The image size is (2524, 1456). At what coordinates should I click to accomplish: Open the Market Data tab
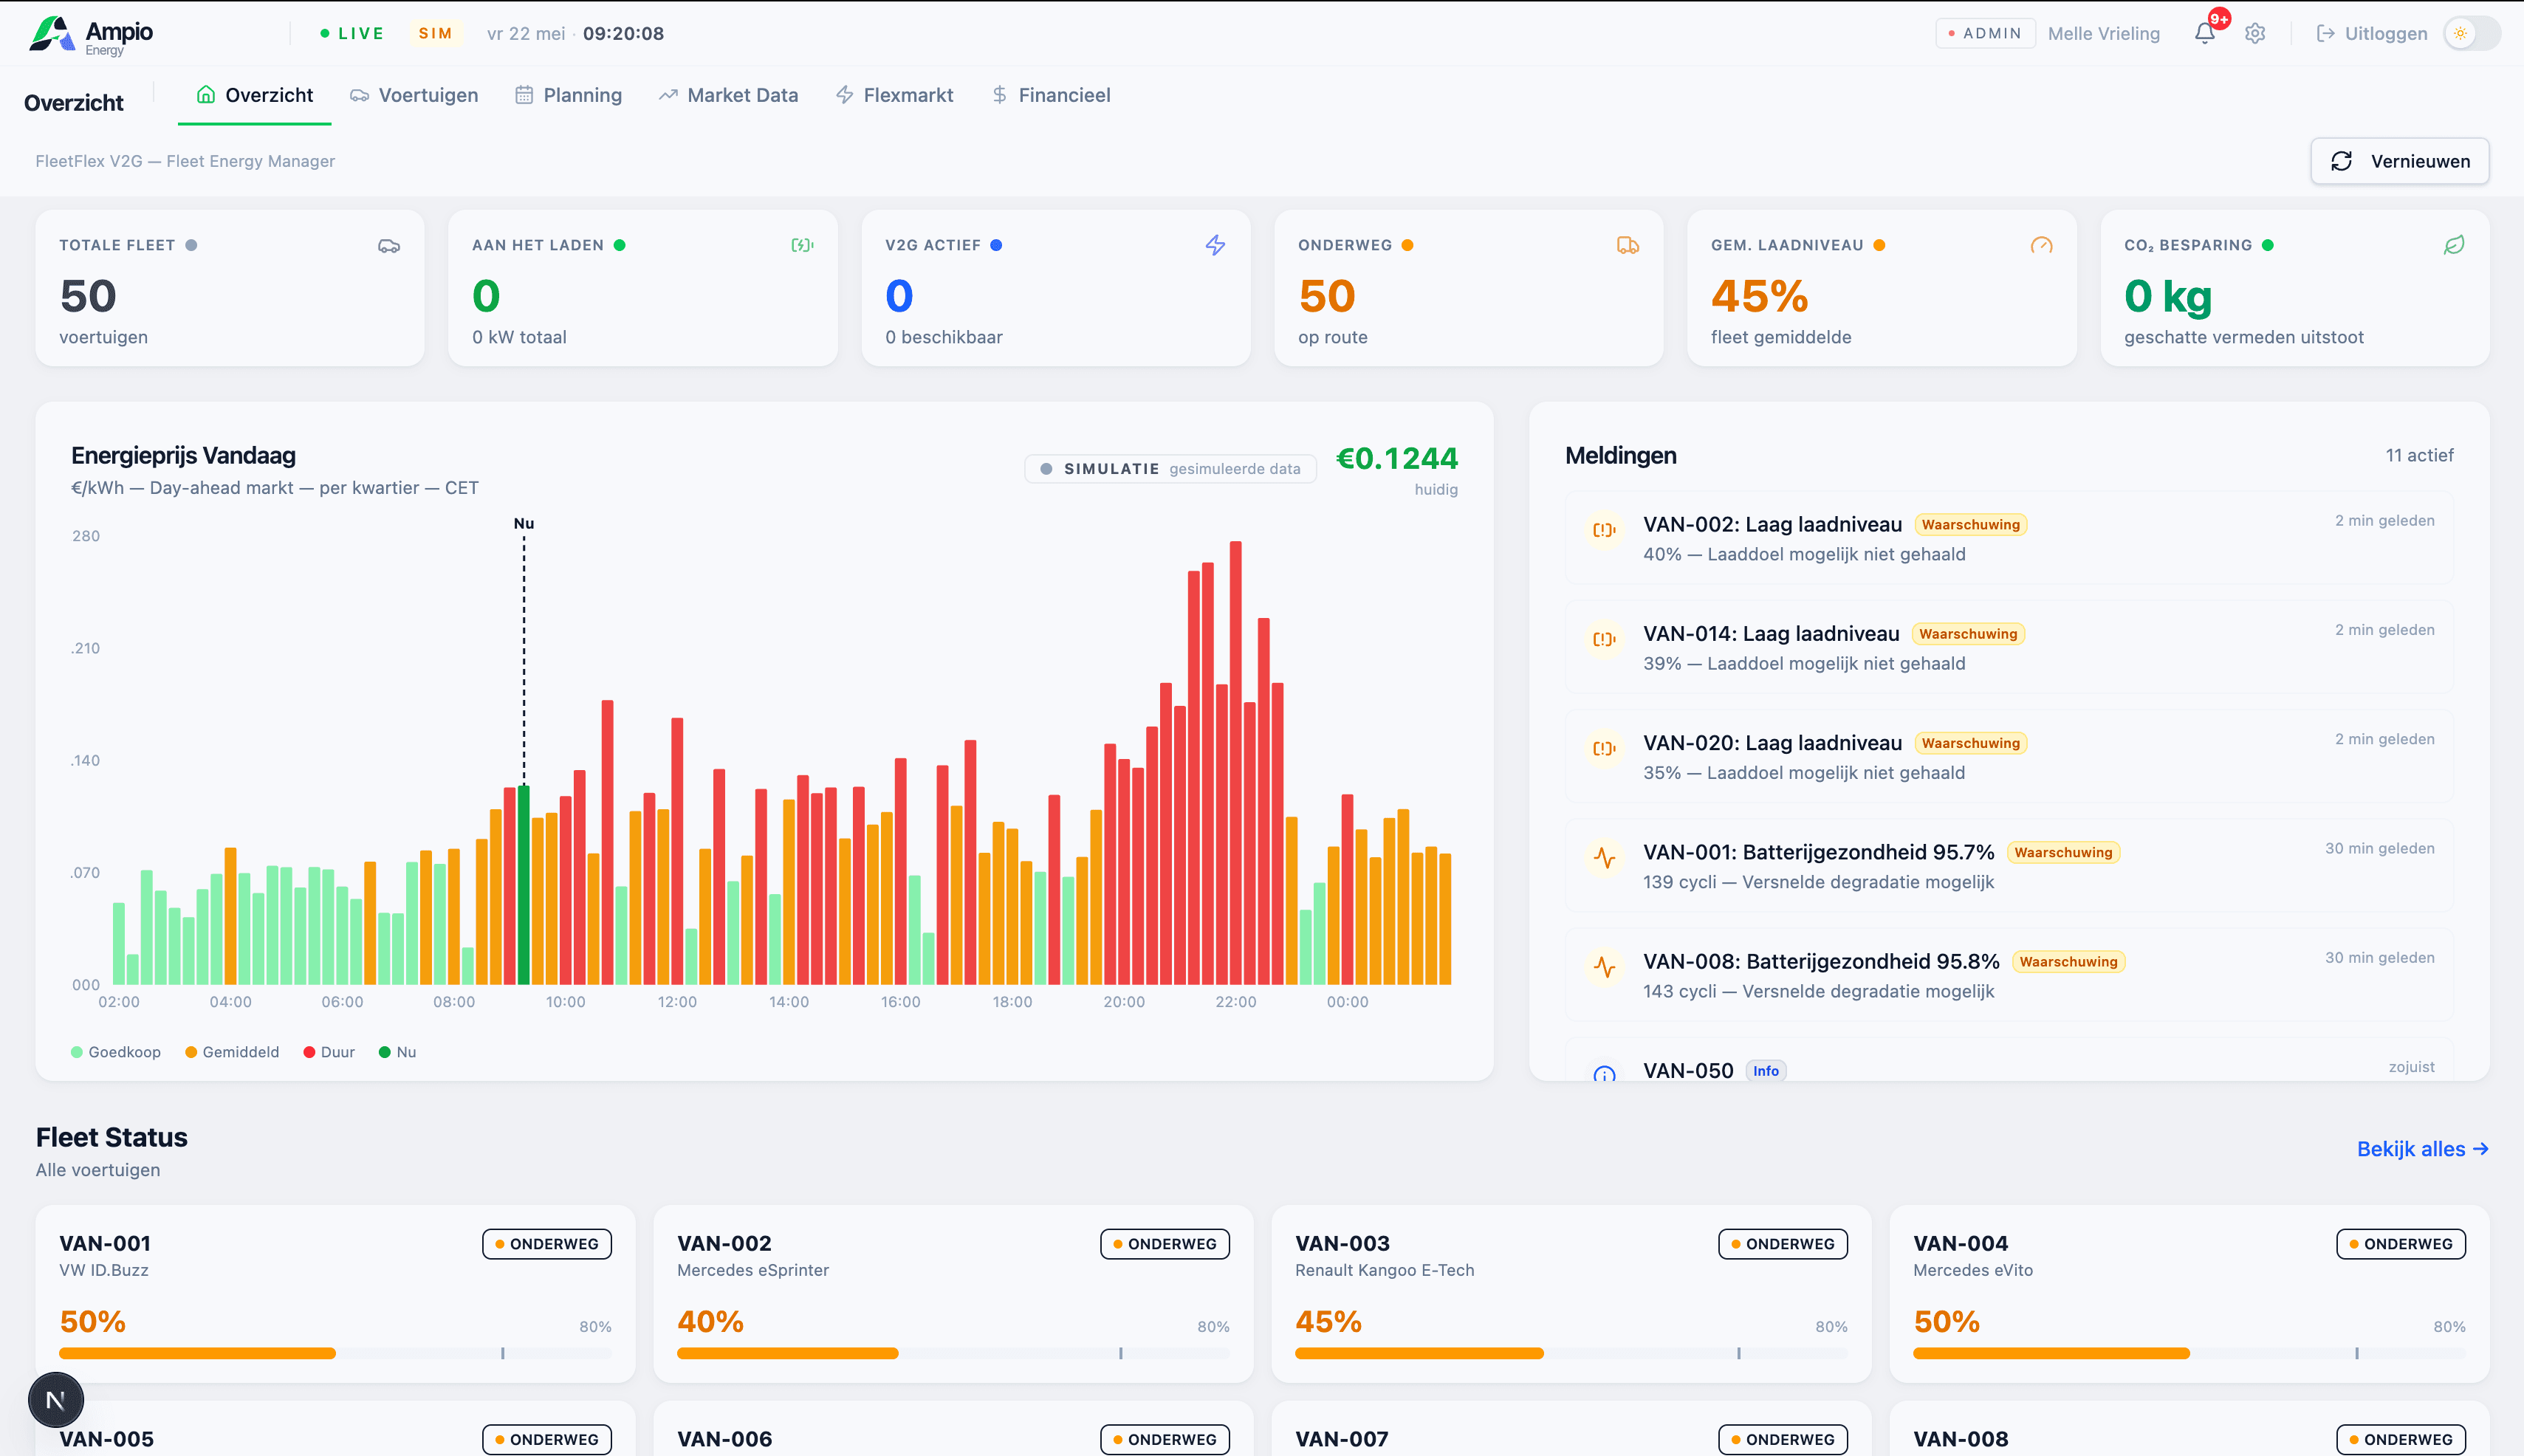click(x=728, y=95)
